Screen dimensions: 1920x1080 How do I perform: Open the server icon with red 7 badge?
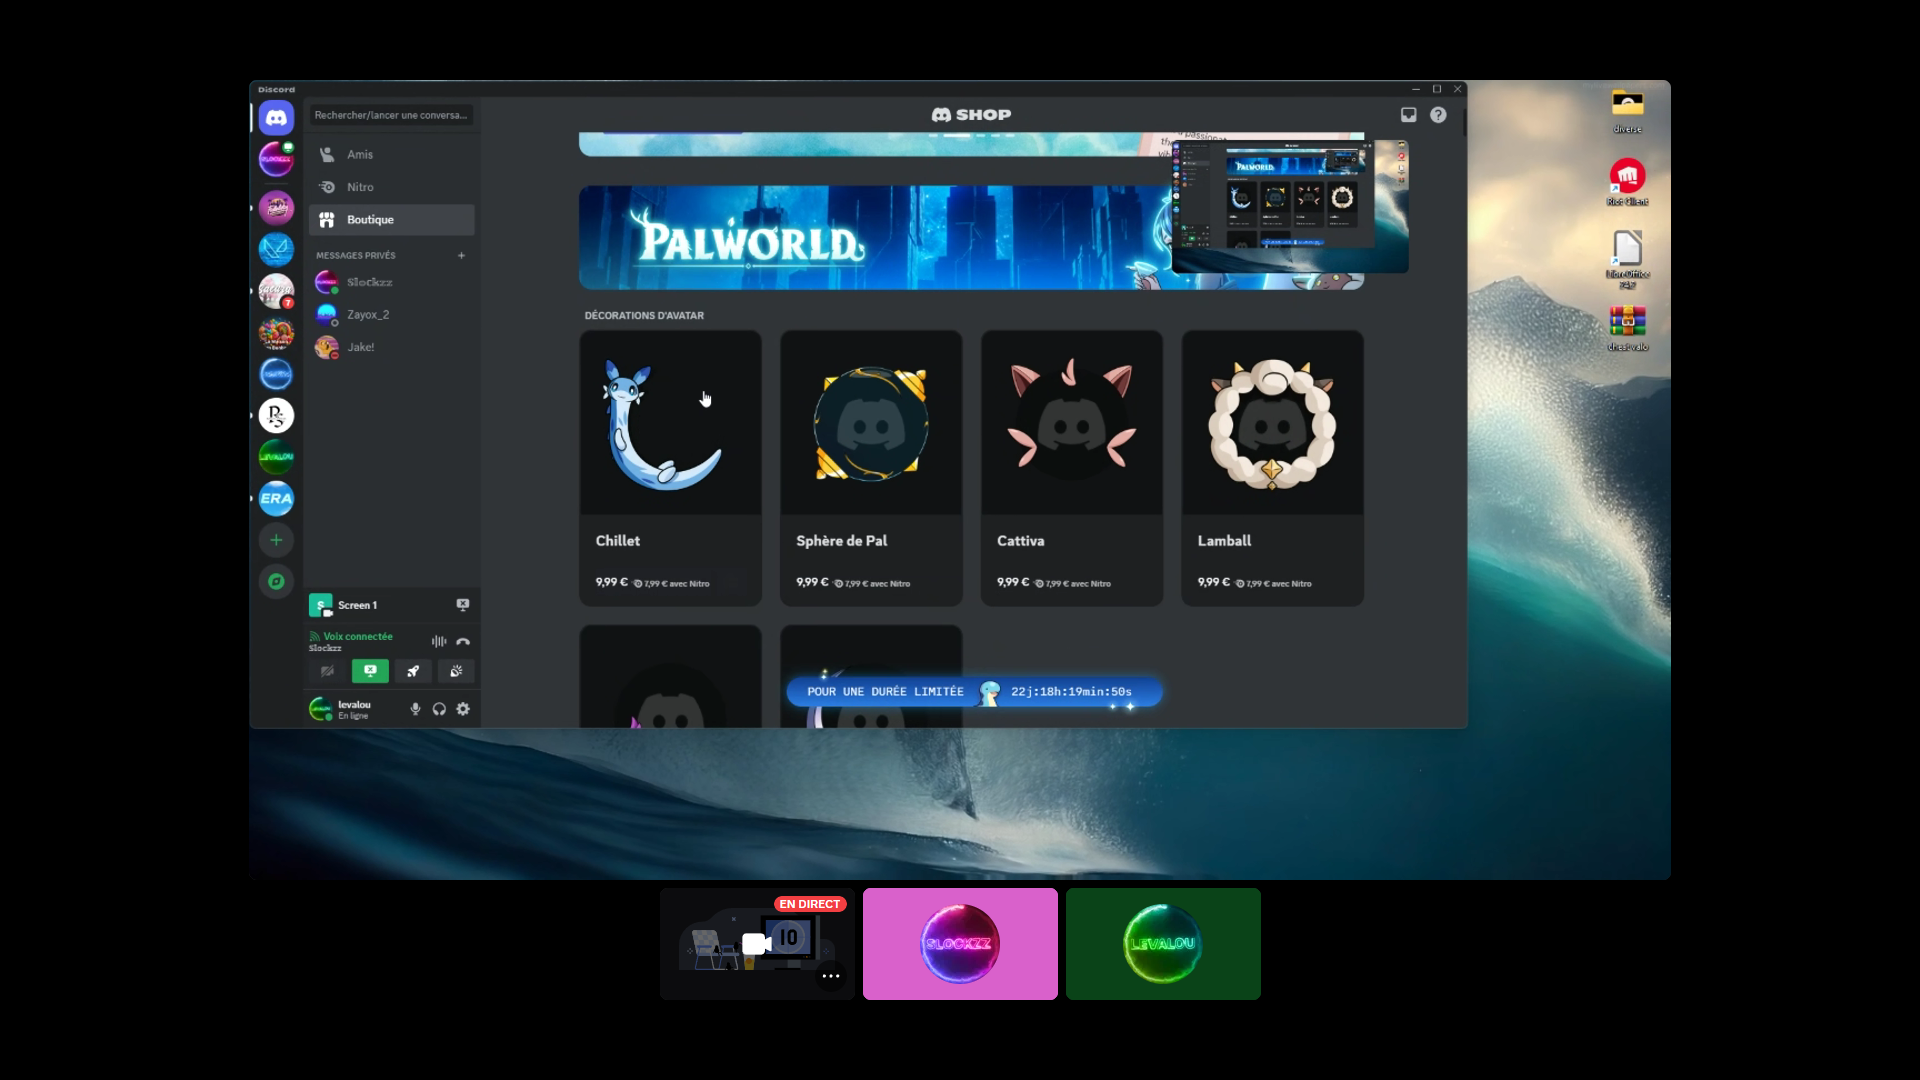pos(276,291)
